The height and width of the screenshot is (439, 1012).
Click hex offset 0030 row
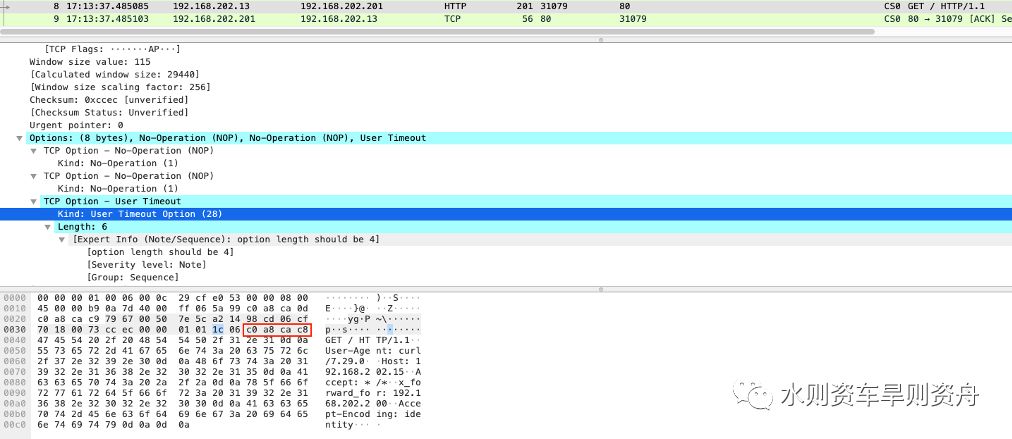click(x=14, y=330)
